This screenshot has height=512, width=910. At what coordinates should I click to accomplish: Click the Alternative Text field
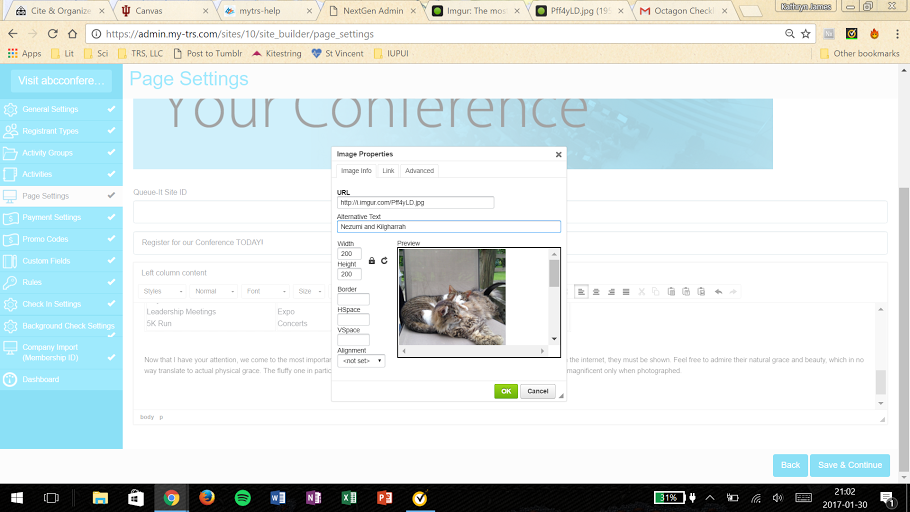click(449, 227)
